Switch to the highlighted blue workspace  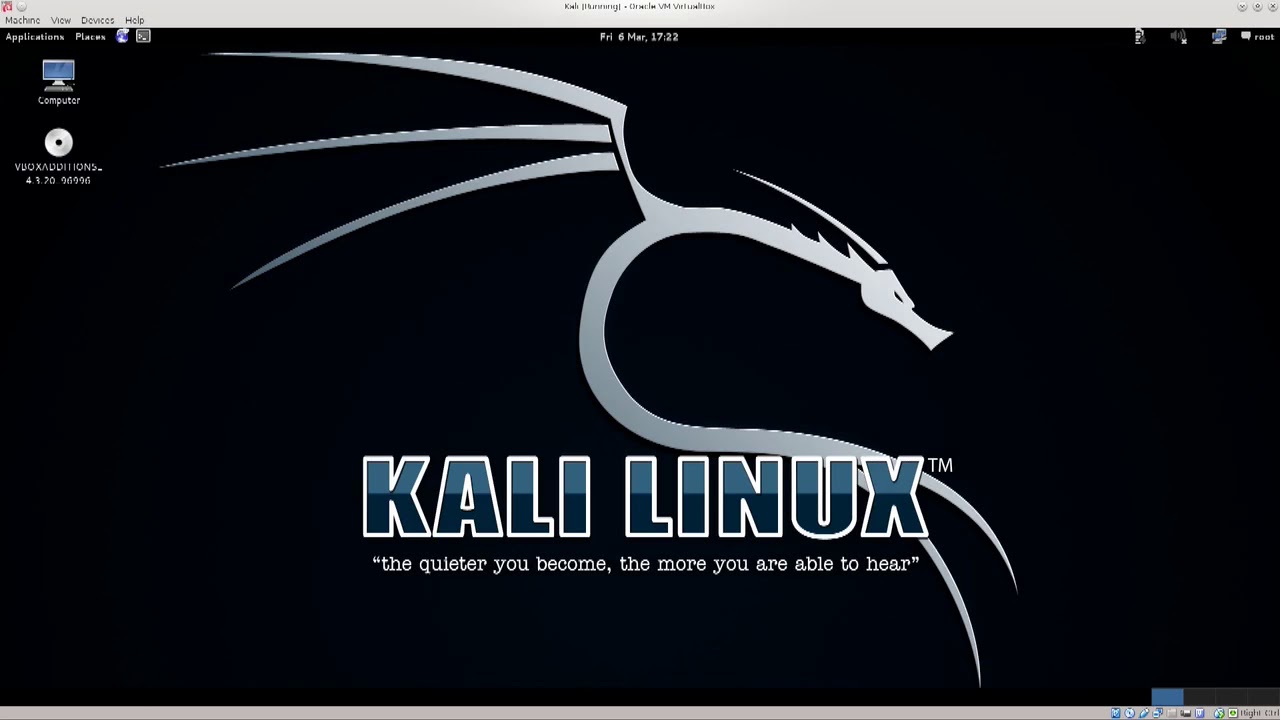click(x=1168, y=697)
